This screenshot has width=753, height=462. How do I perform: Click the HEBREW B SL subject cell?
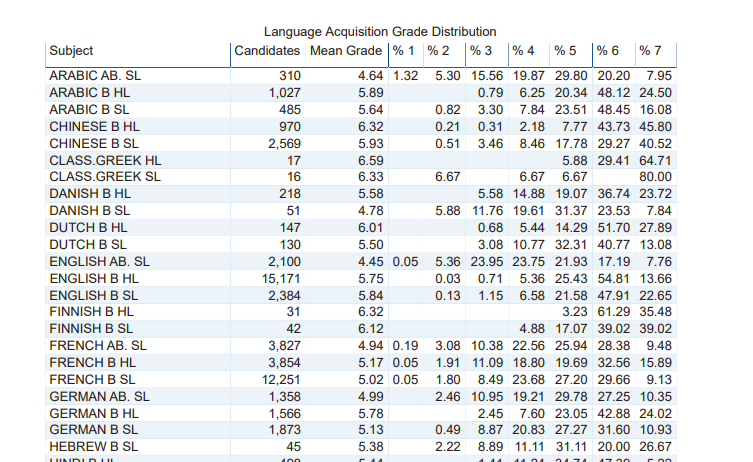94,447
